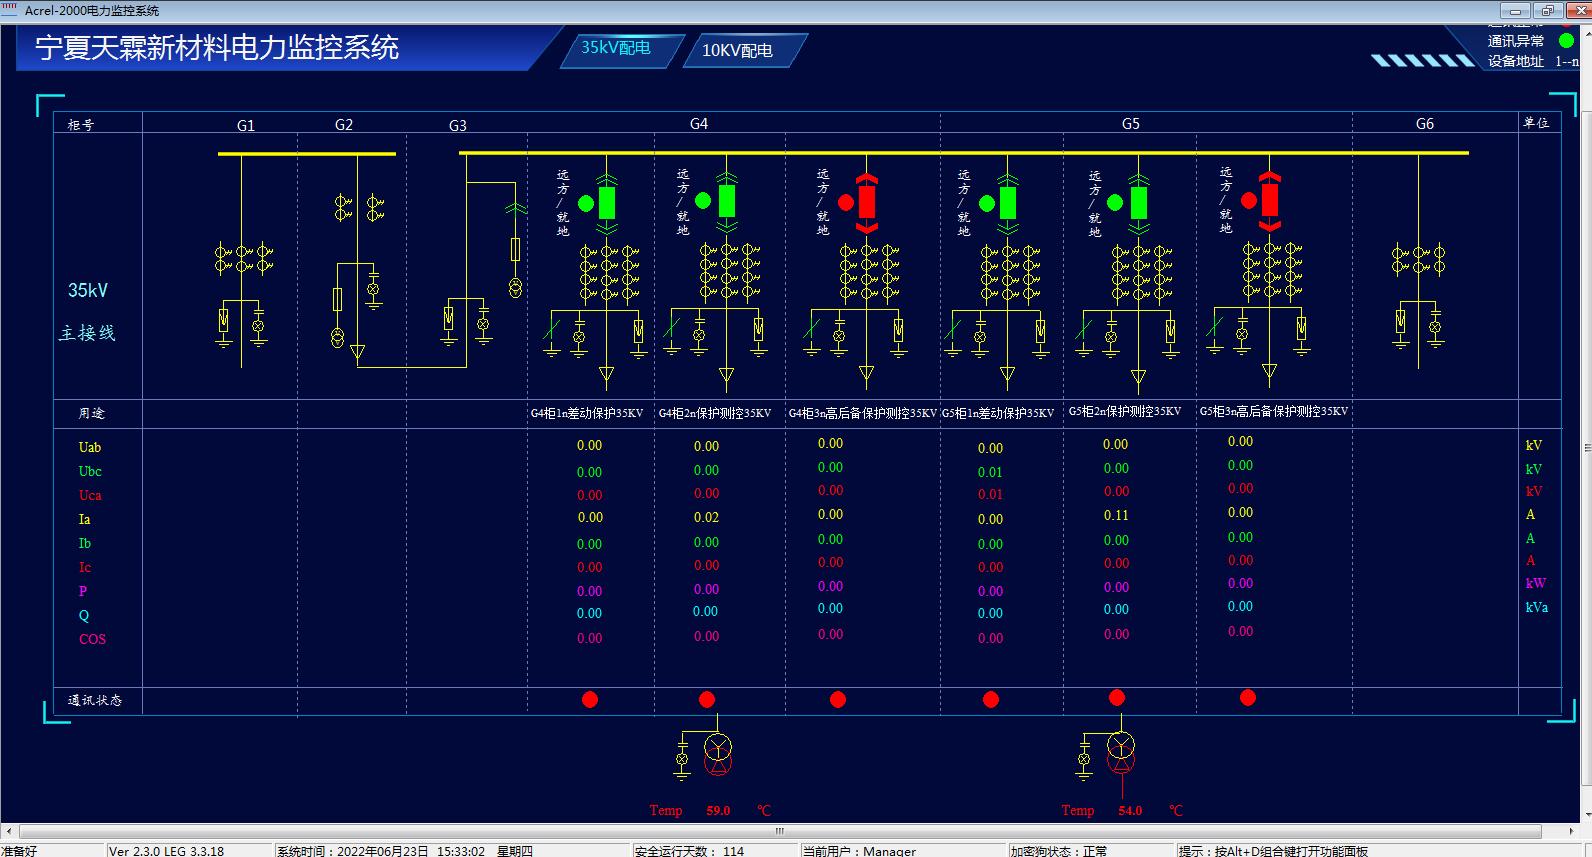
Task: Click the G5柜2n downward feeder arrow
Action: coord(1138,377)
